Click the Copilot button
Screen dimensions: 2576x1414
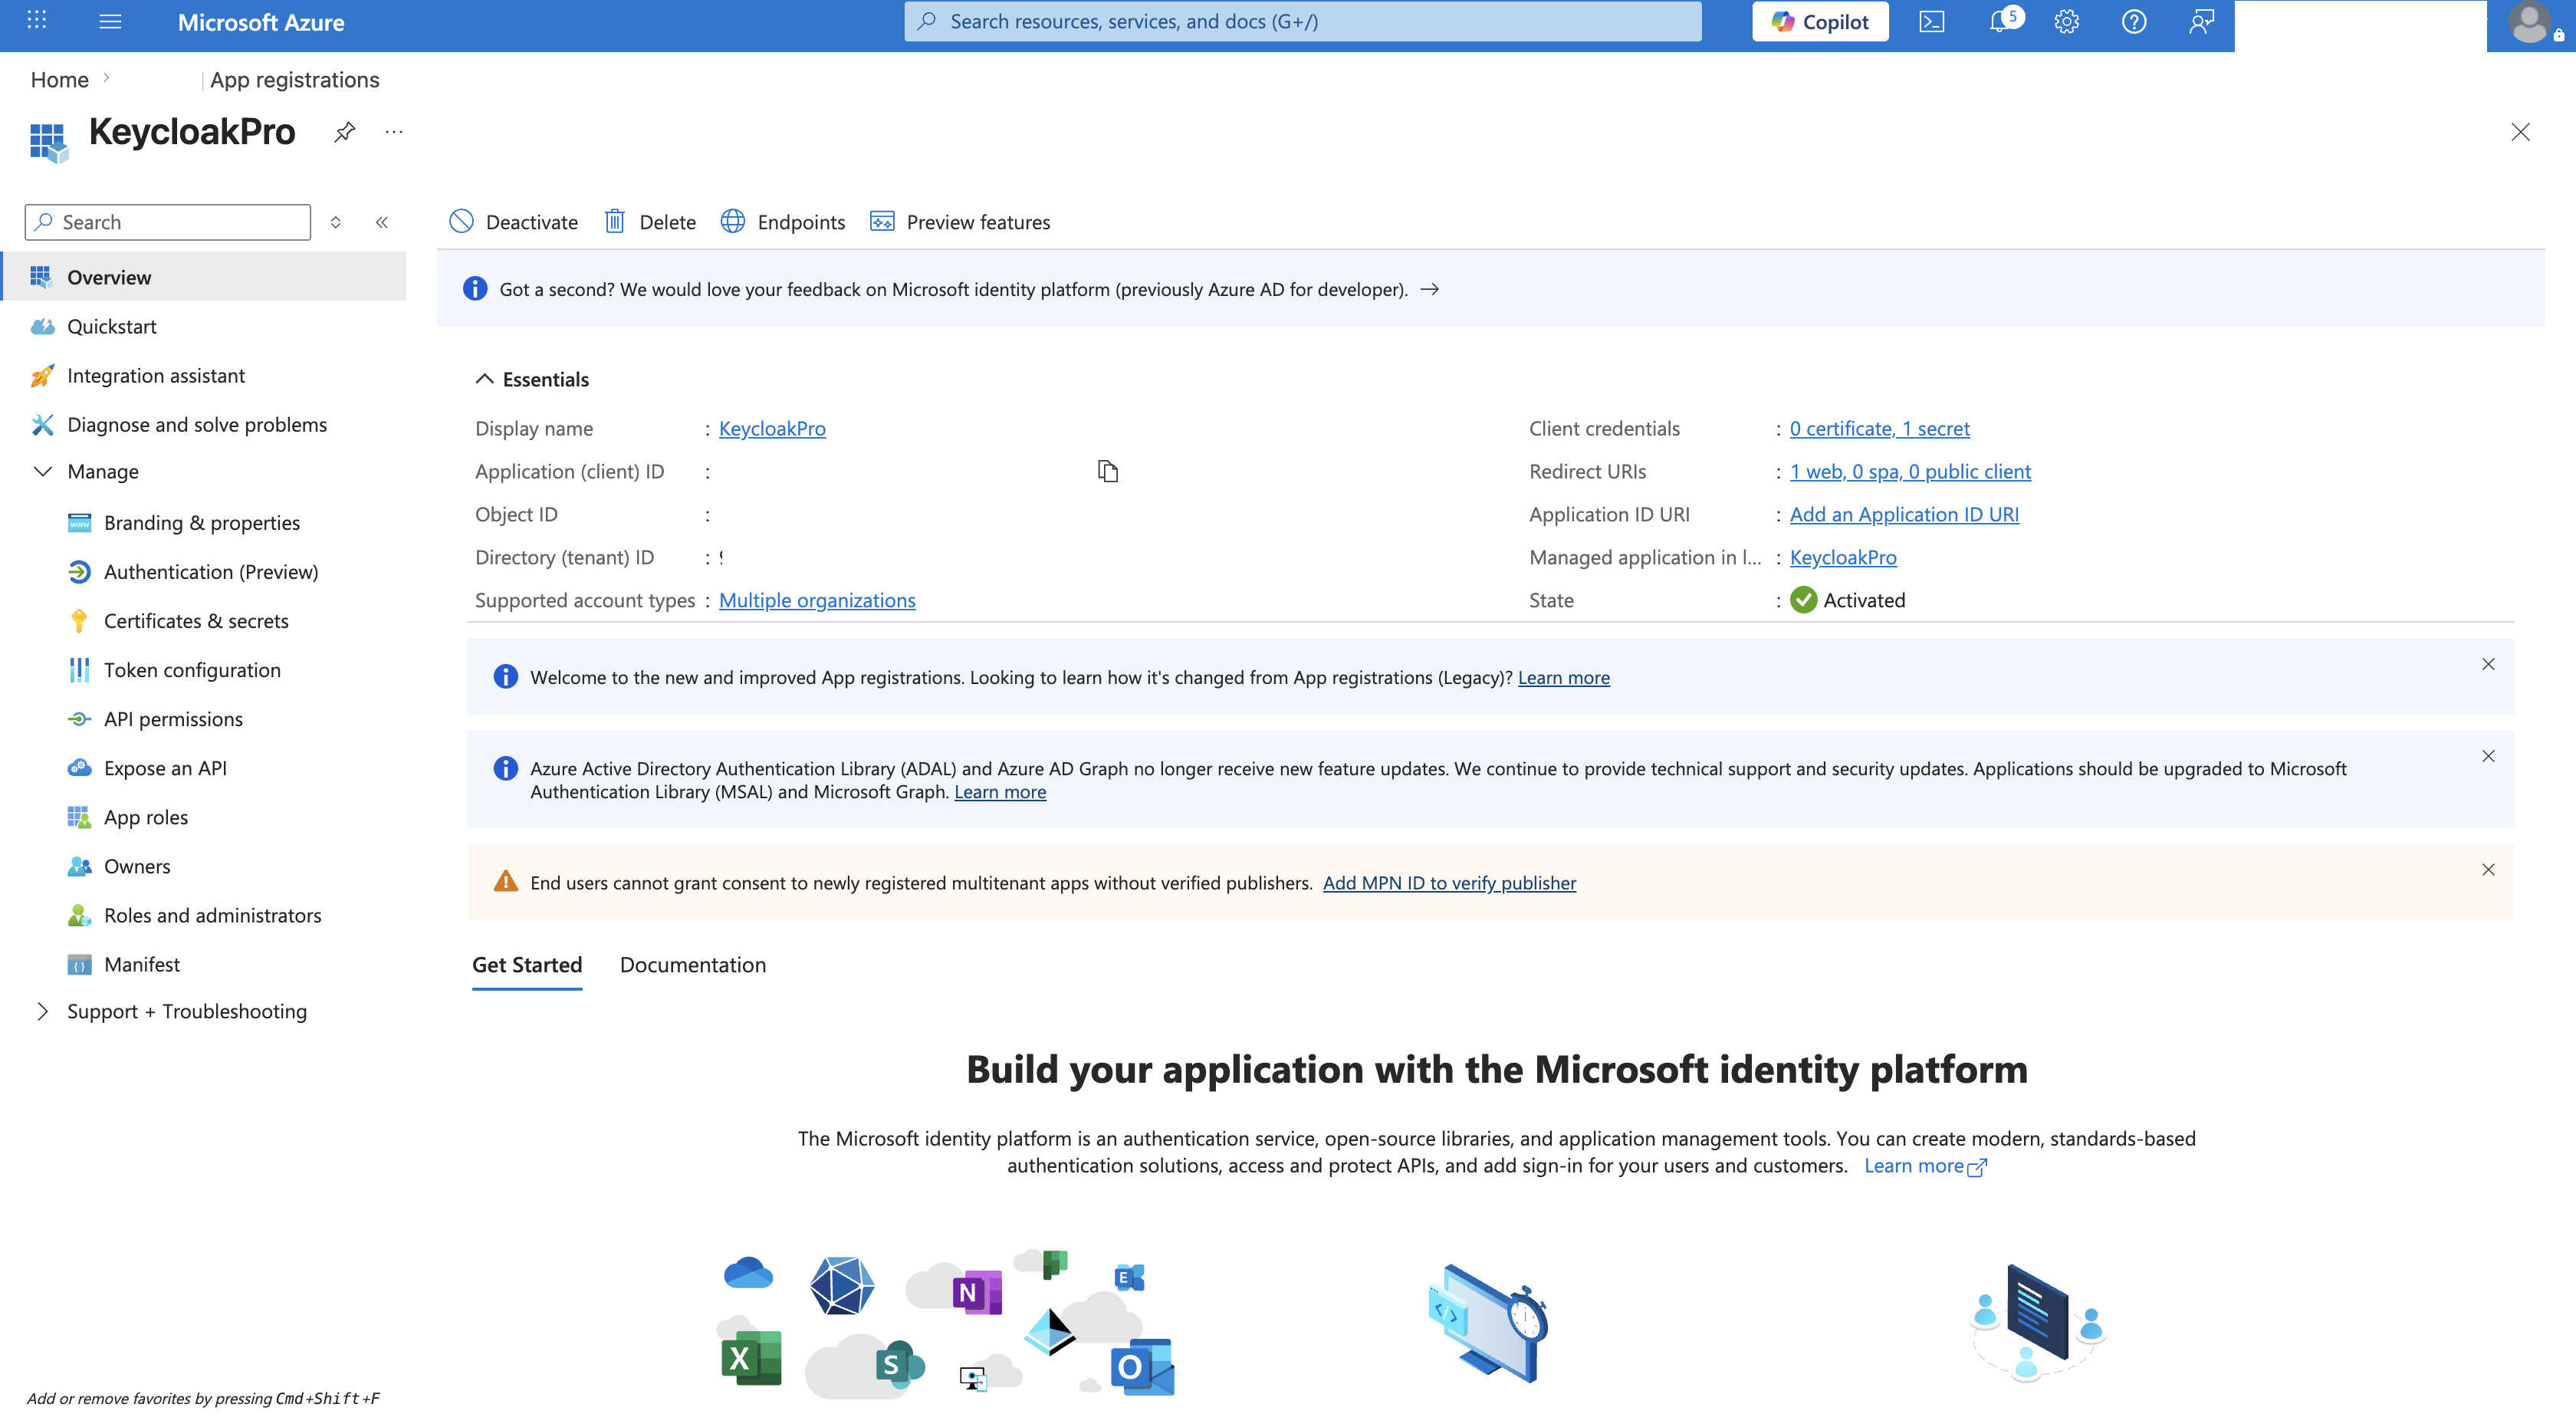pos(1819,21)
